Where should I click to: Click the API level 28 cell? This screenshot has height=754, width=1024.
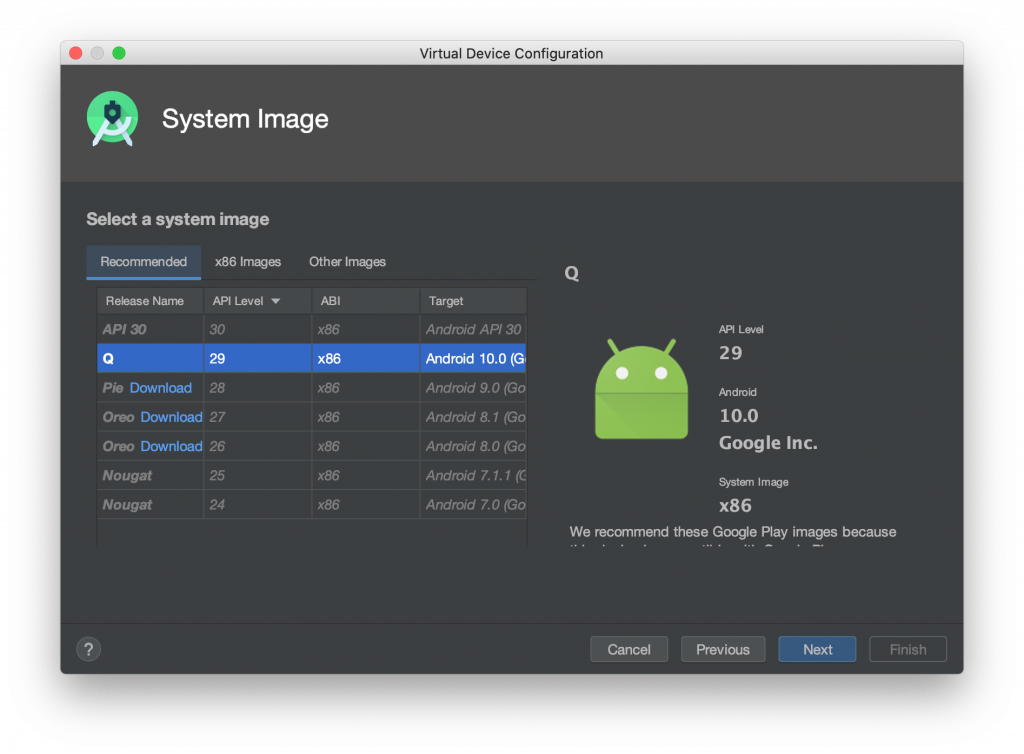(x=258, y=388)
